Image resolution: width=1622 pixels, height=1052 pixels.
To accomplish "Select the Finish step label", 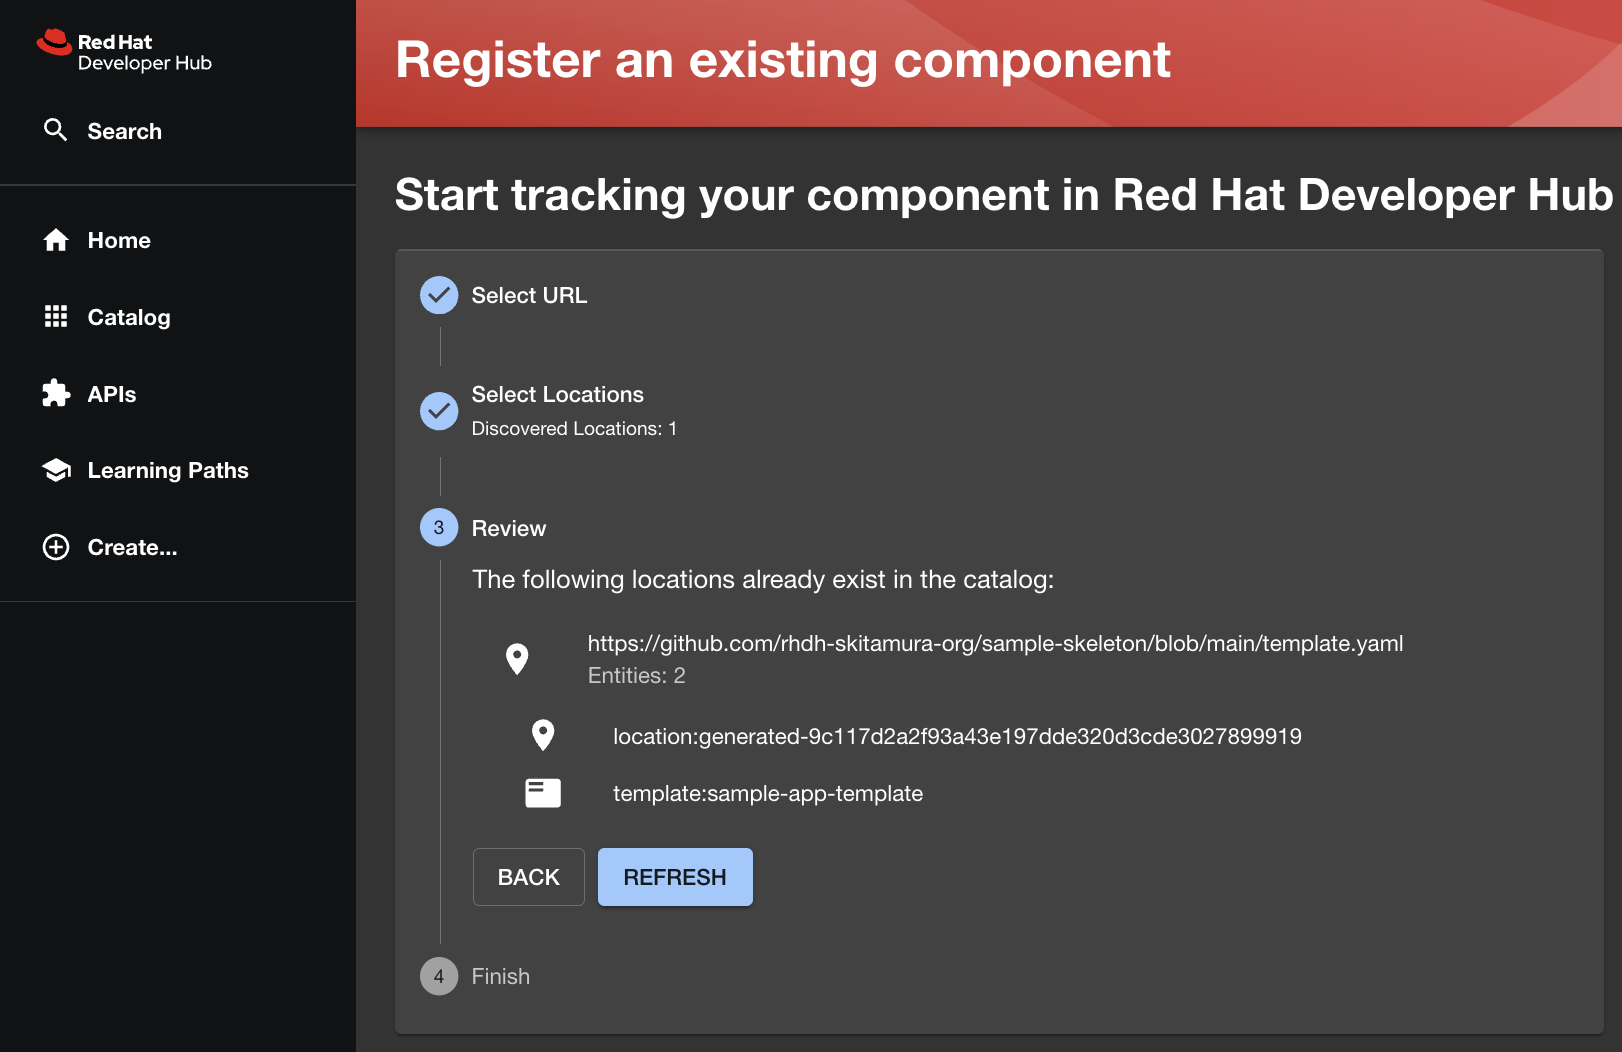I will click(500, 976).
